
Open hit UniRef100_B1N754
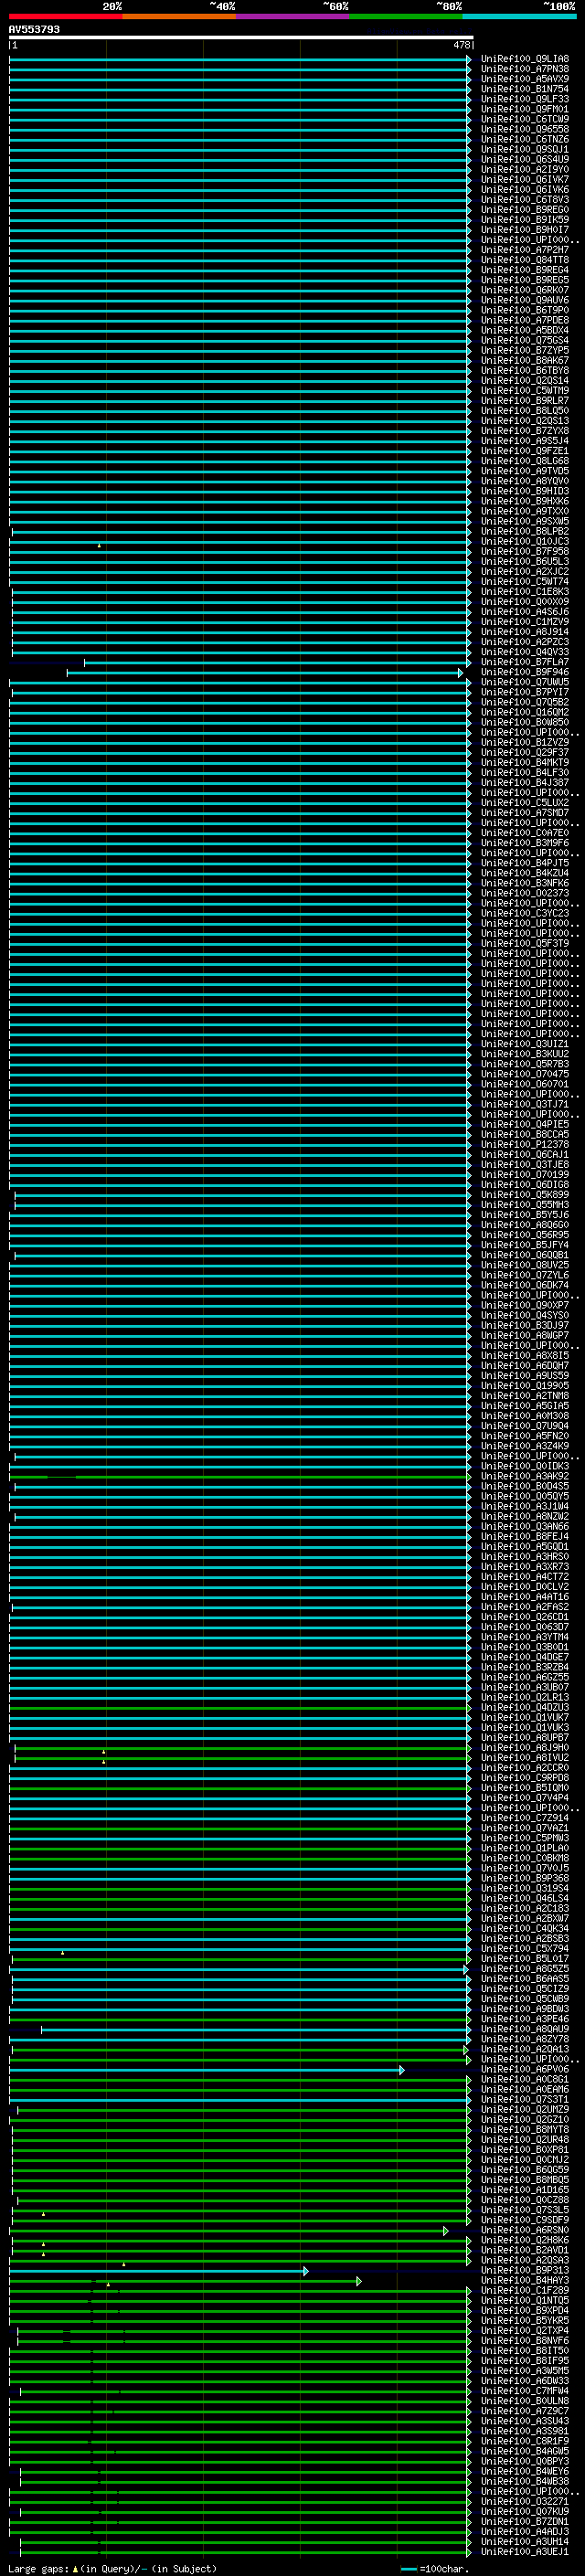pos(525,89)
